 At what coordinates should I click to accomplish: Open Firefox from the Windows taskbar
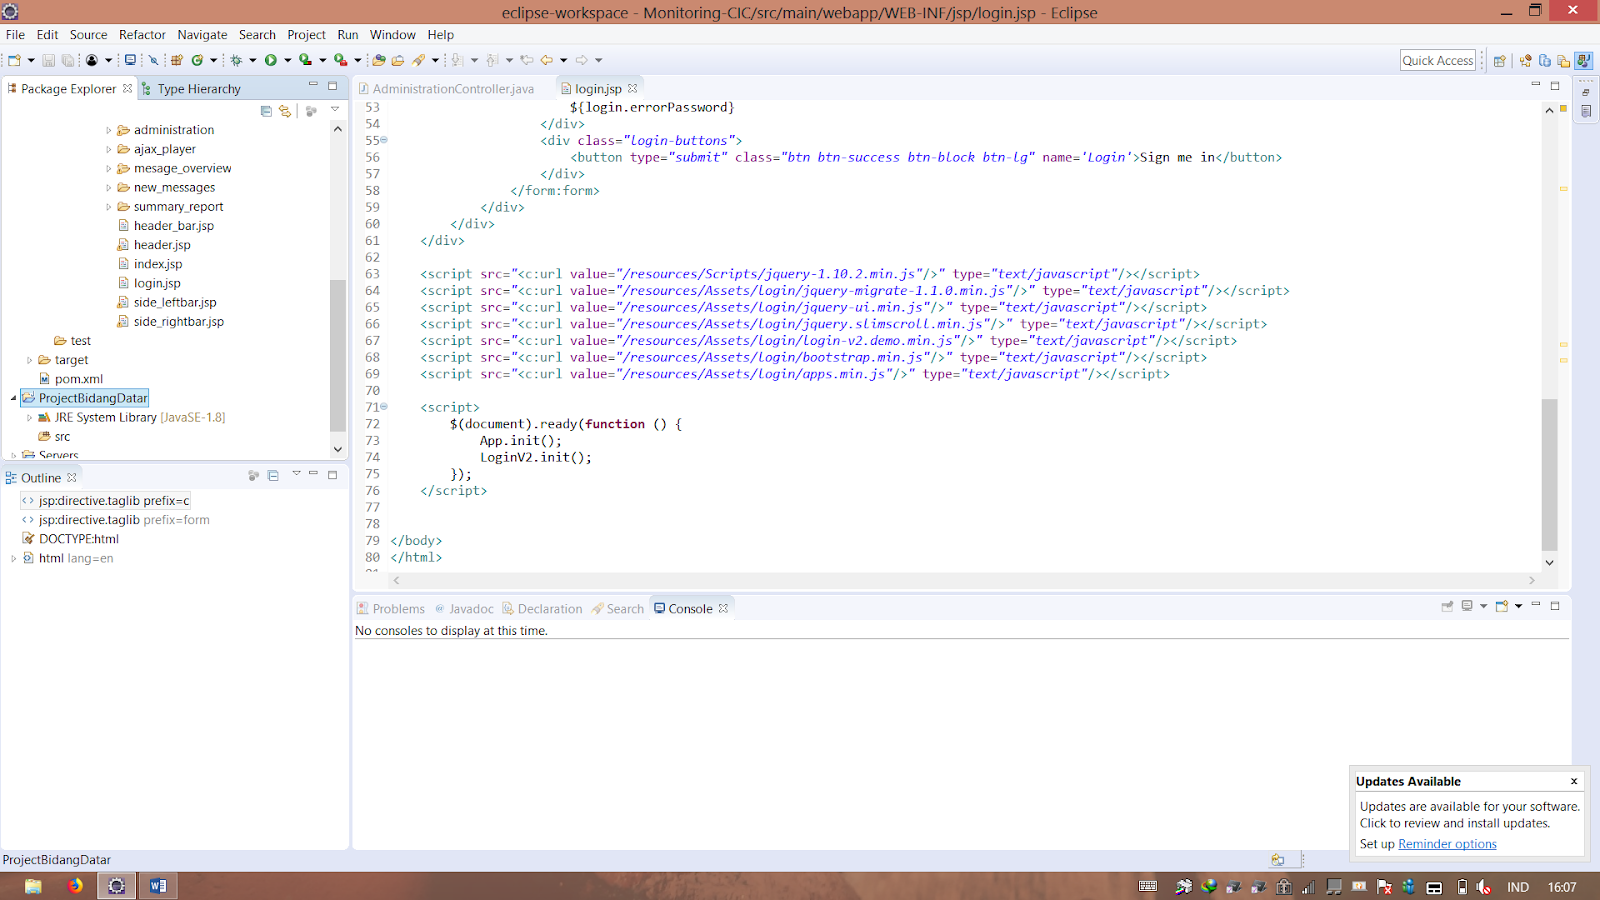[x=74, y=886]
